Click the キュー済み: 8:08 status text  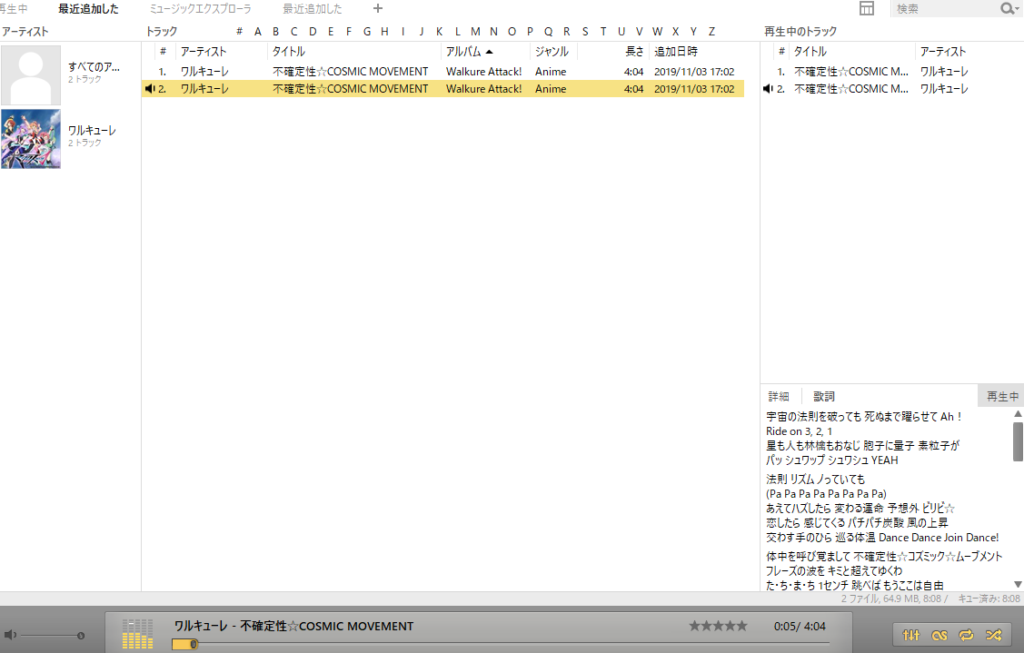989,598
